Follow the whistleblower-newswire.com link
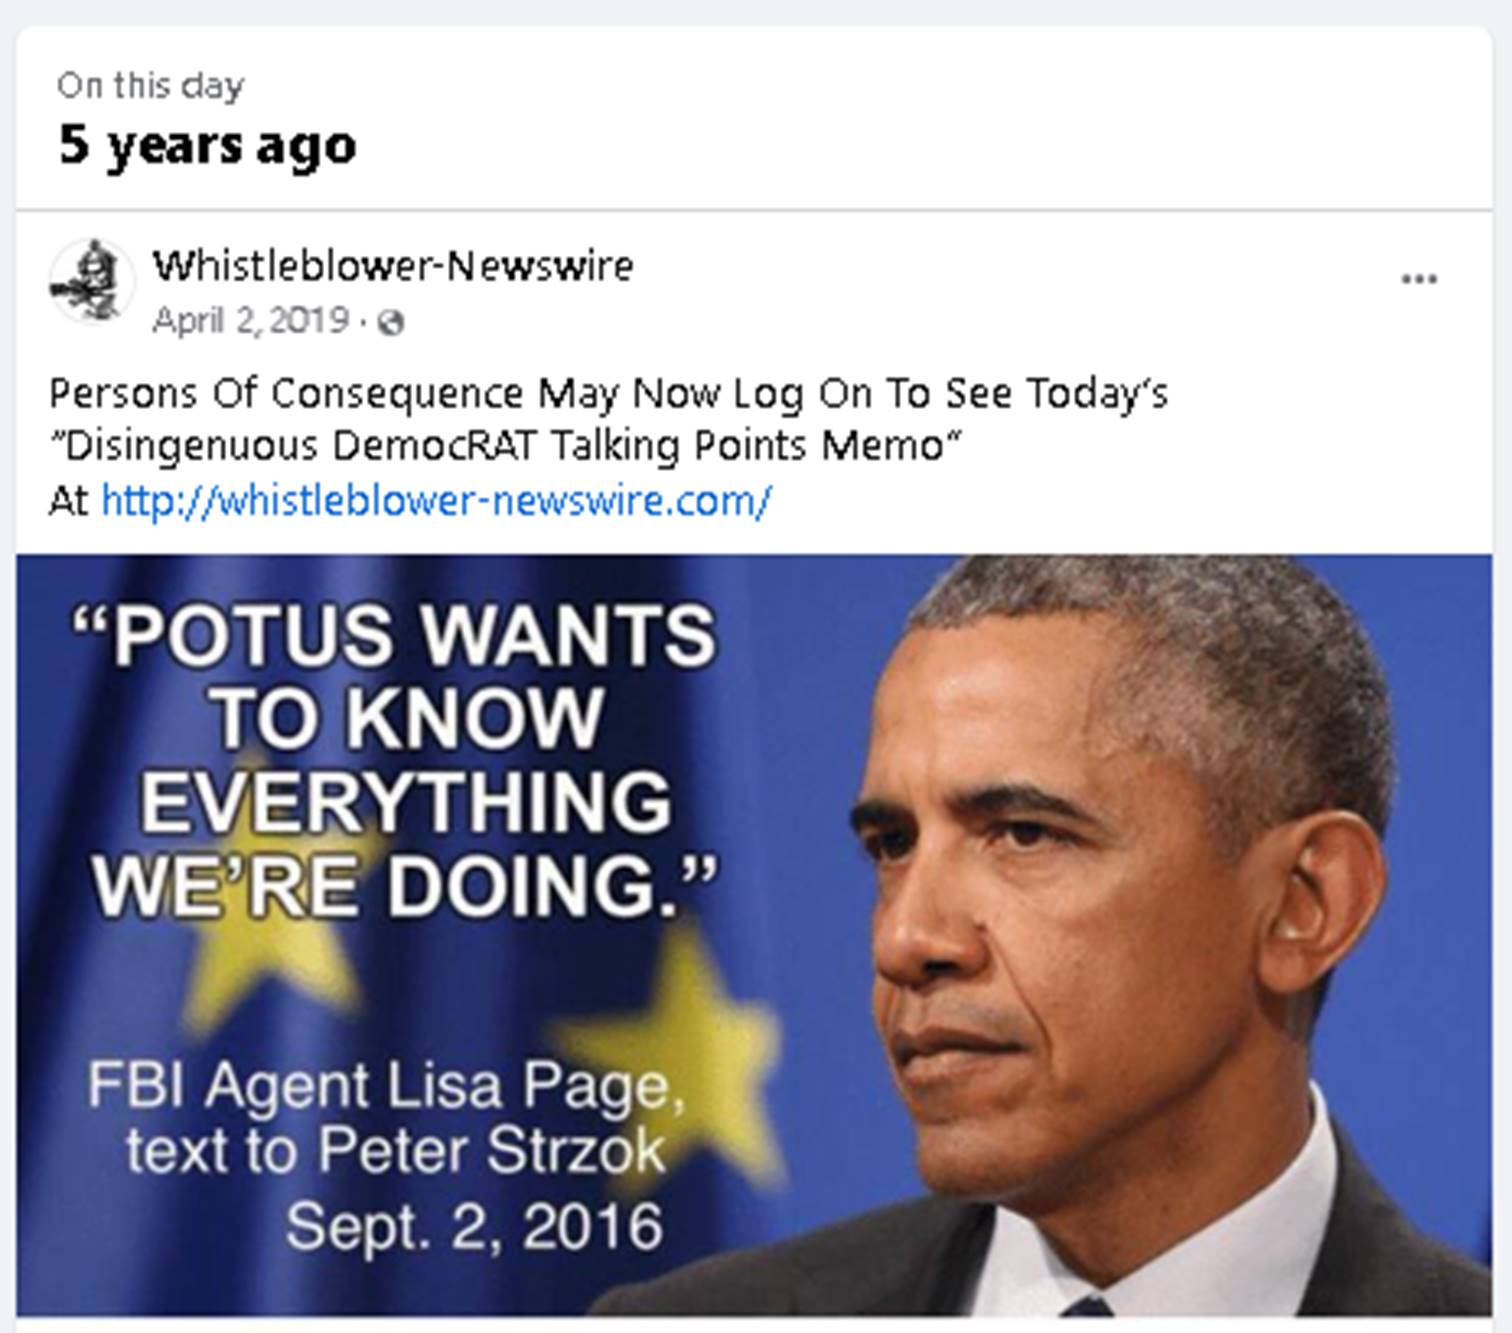The image size is (1512, 1333). tap(436, 499)
